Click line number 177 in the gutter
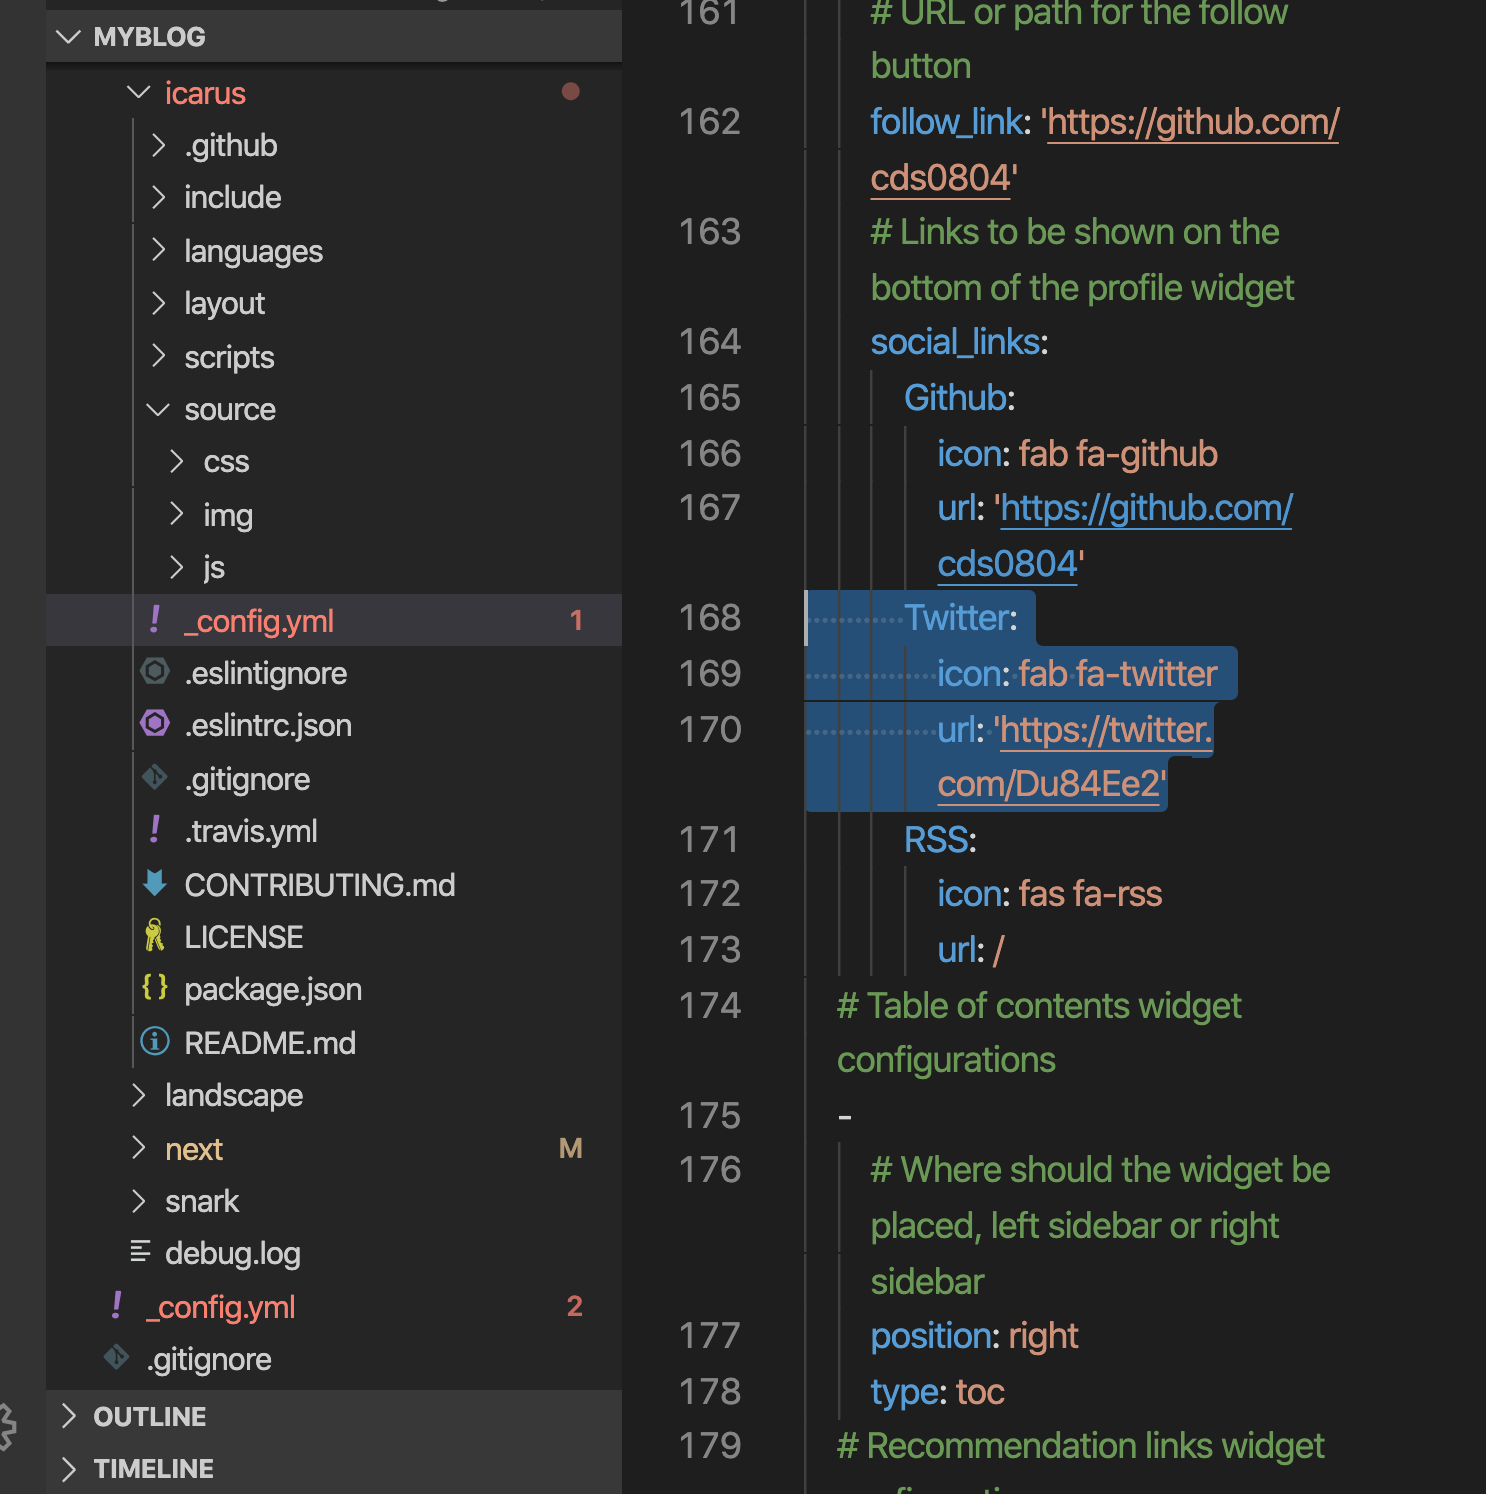Screen dimensions: 1486x1494 pos(710,1336)
